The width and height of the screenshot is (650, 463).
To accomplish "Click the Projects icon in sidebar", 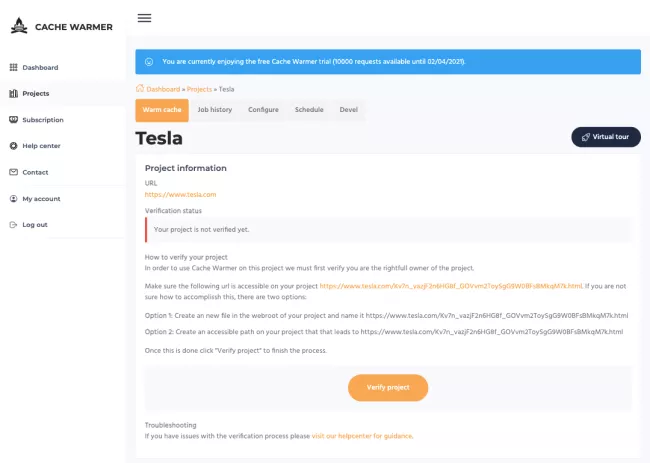I will (13, 93).
